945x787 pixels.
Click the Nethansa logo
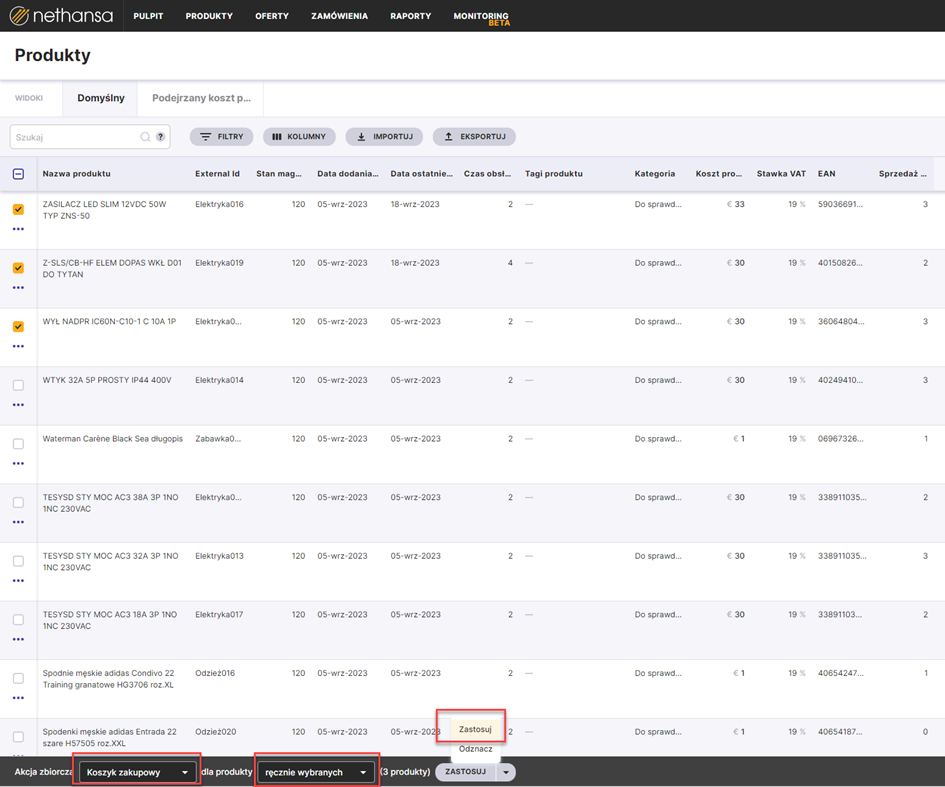[x=61, y=16]
